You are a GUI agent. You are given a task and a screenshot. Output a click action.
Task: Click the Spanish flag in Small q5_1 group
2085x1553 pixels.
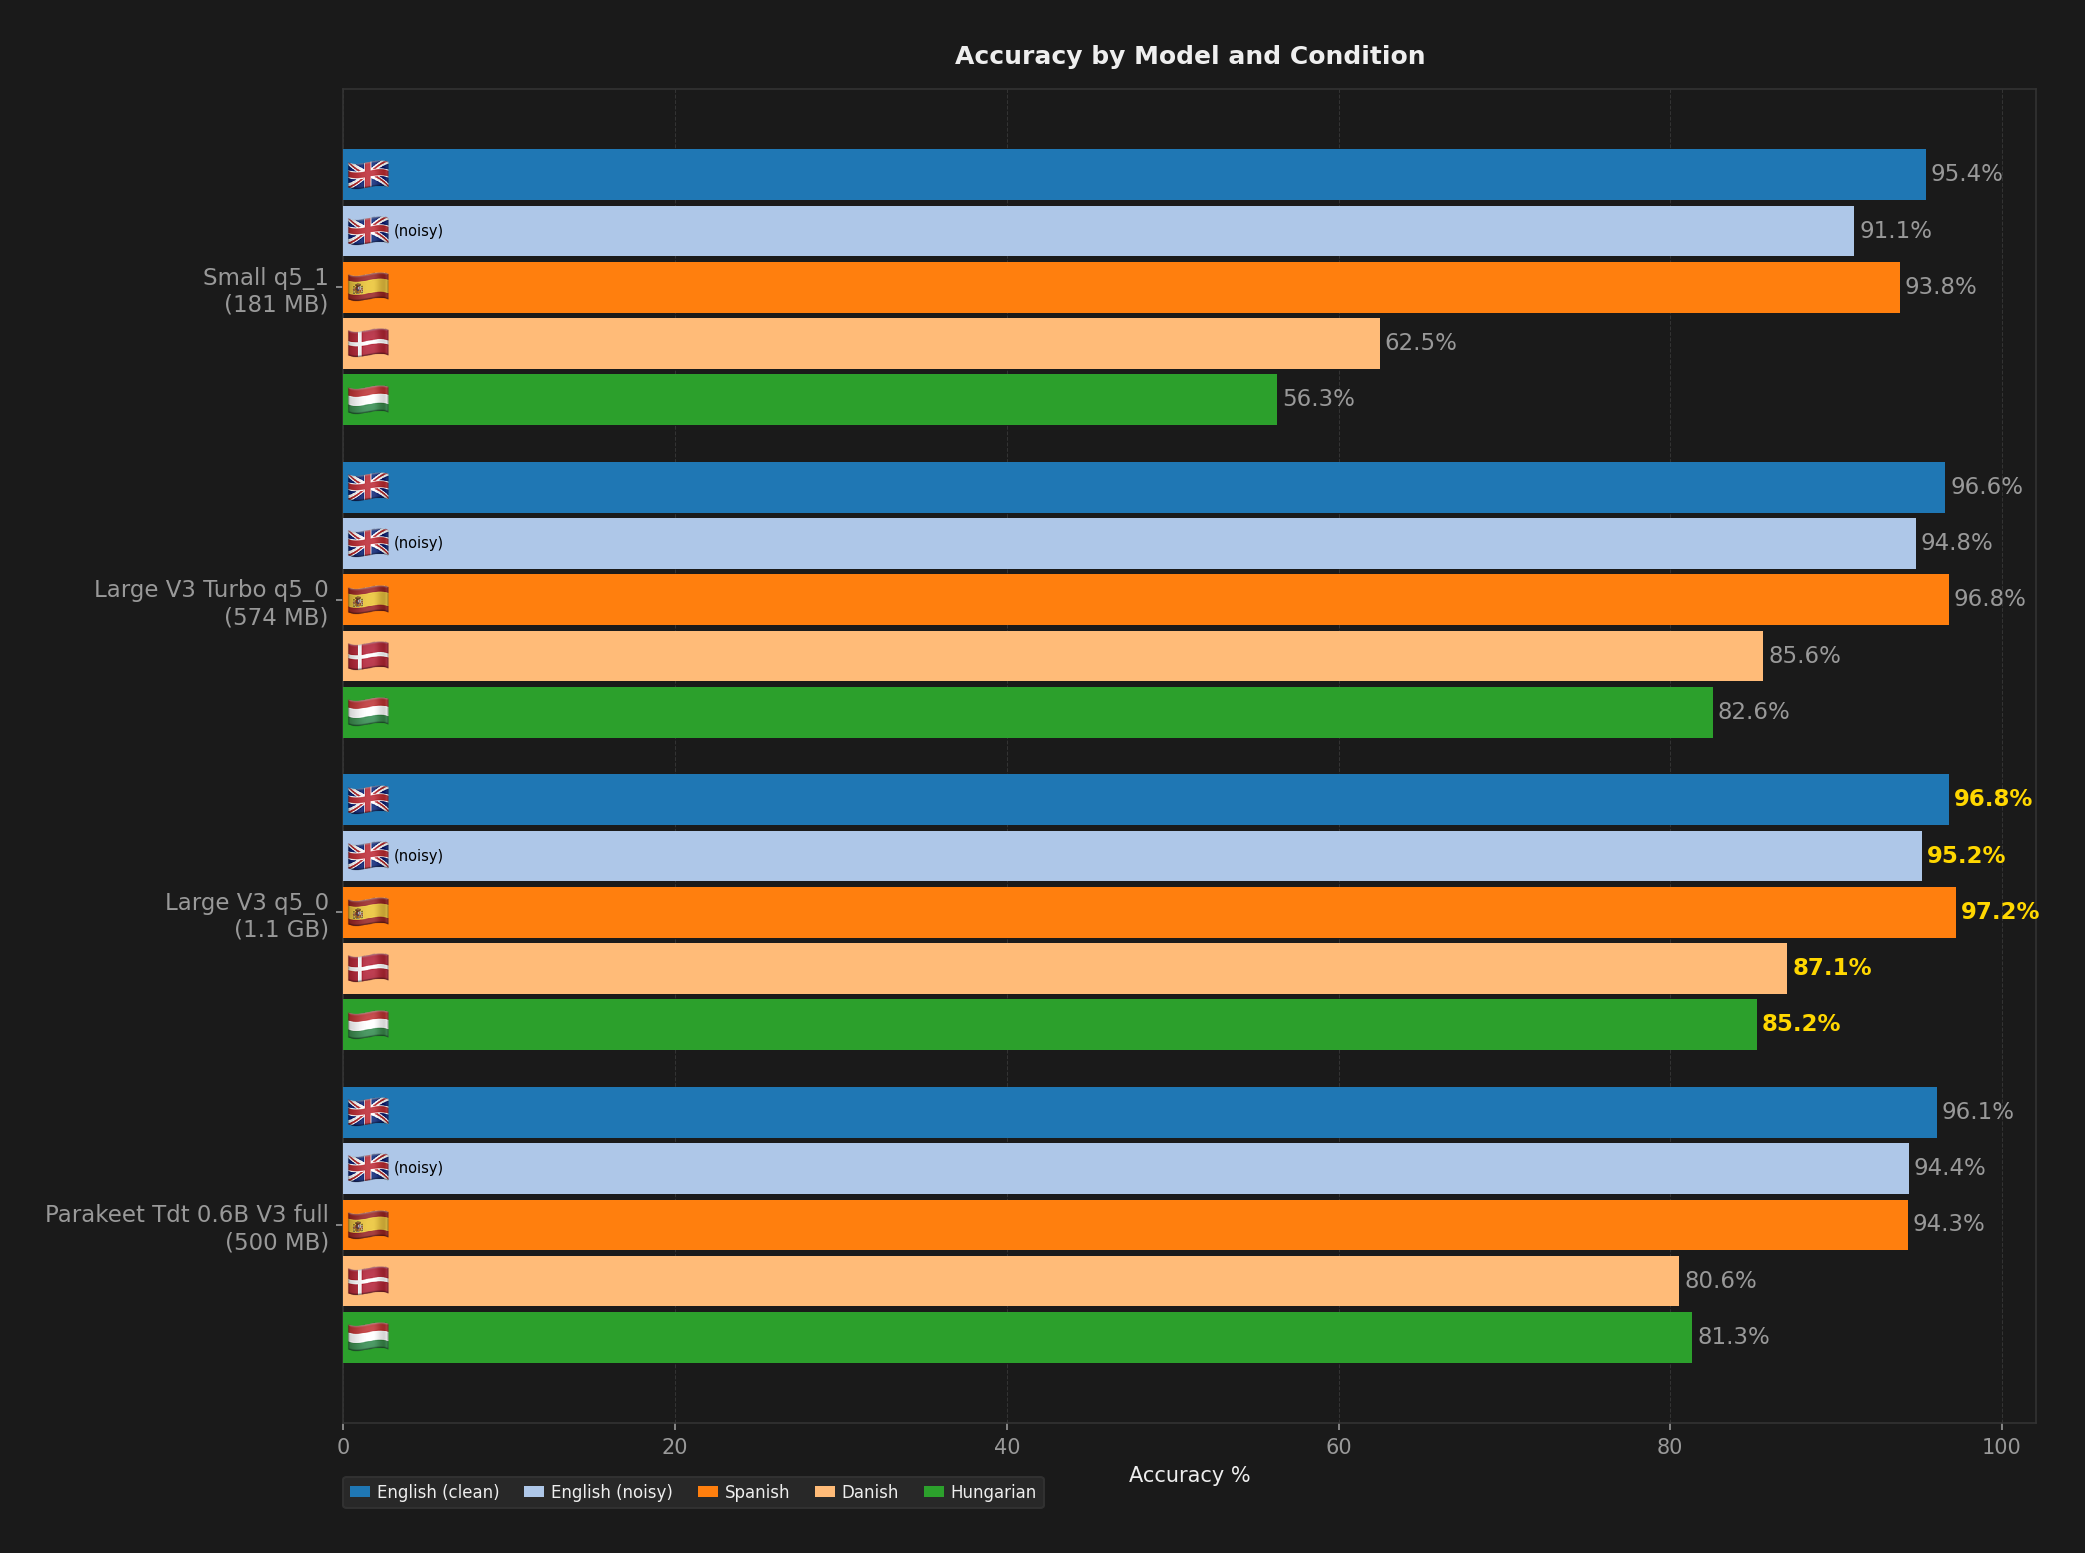click(x=368, y=287)
